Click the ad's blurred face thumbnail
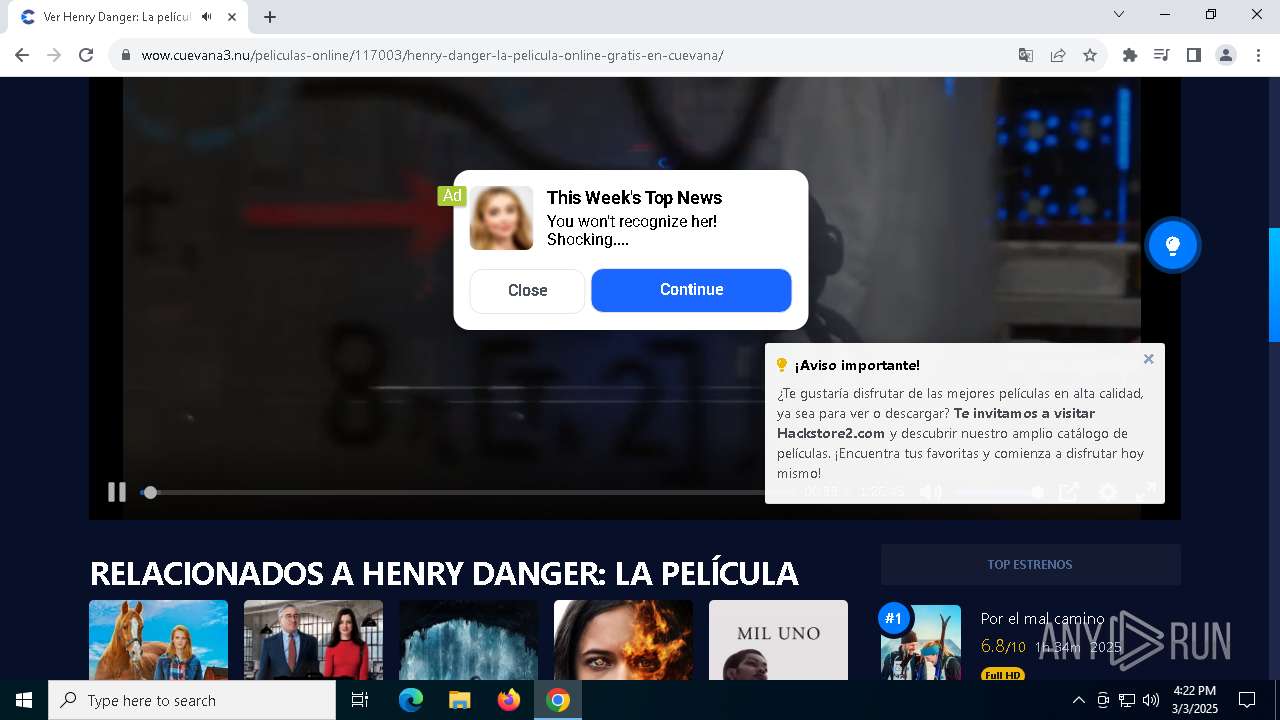Viewport: 1280px width, 720px height. [502, 218]
